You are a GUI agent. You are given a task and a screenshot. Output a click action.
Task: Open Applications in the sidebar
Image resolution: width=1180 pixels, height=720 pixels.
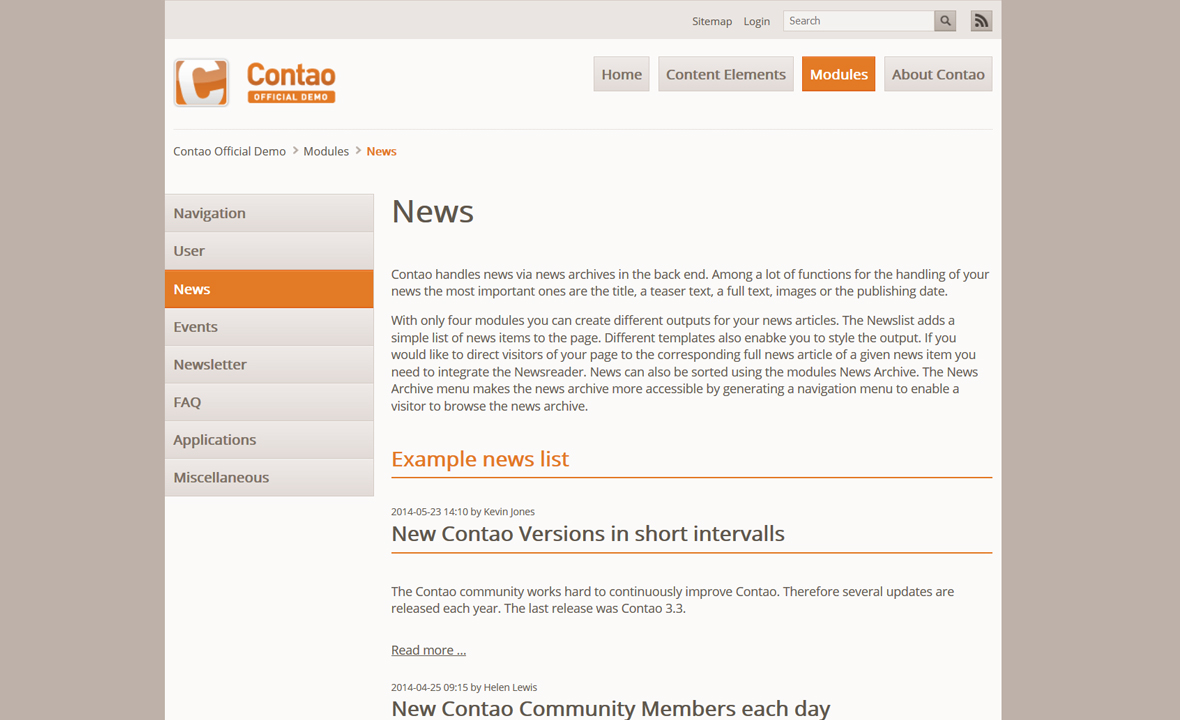269,439
